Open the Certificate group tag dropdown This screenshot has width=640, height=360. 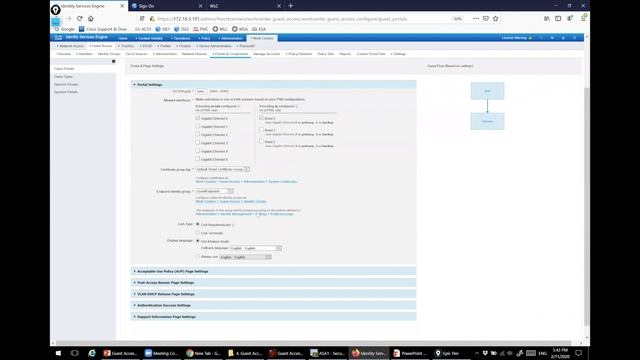click(222, 169)
